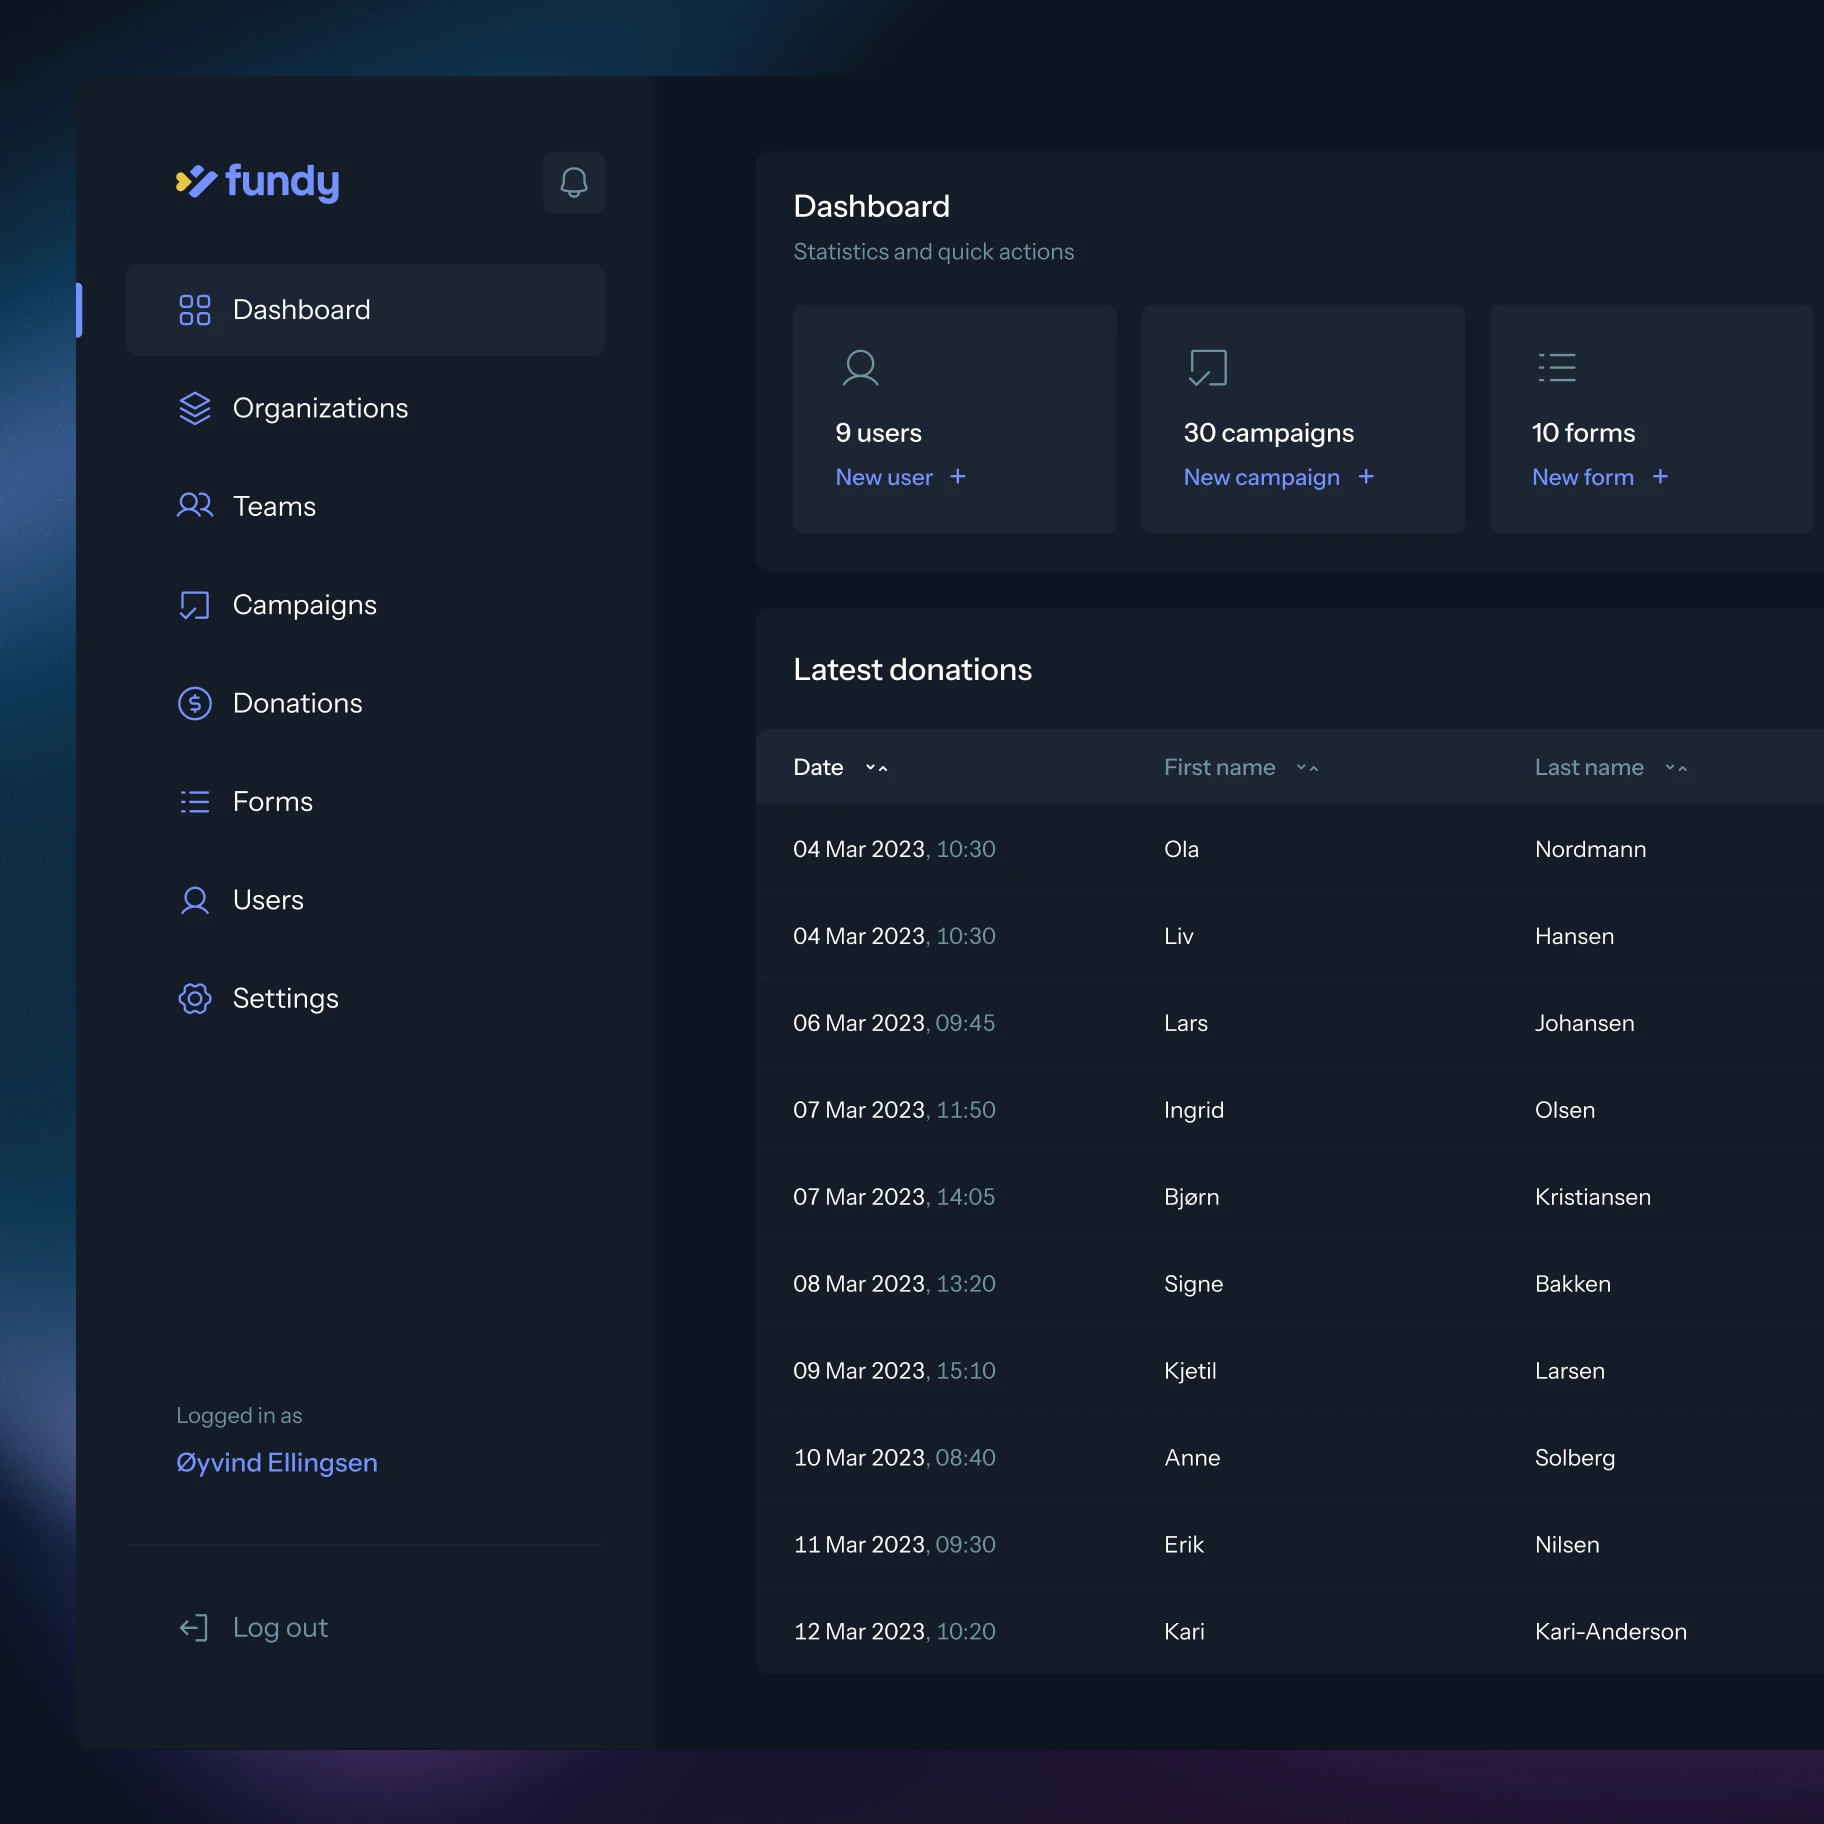The image size is (1824, 1824).
Task: Click first name Kjetil
Action: [1190, 1371]
